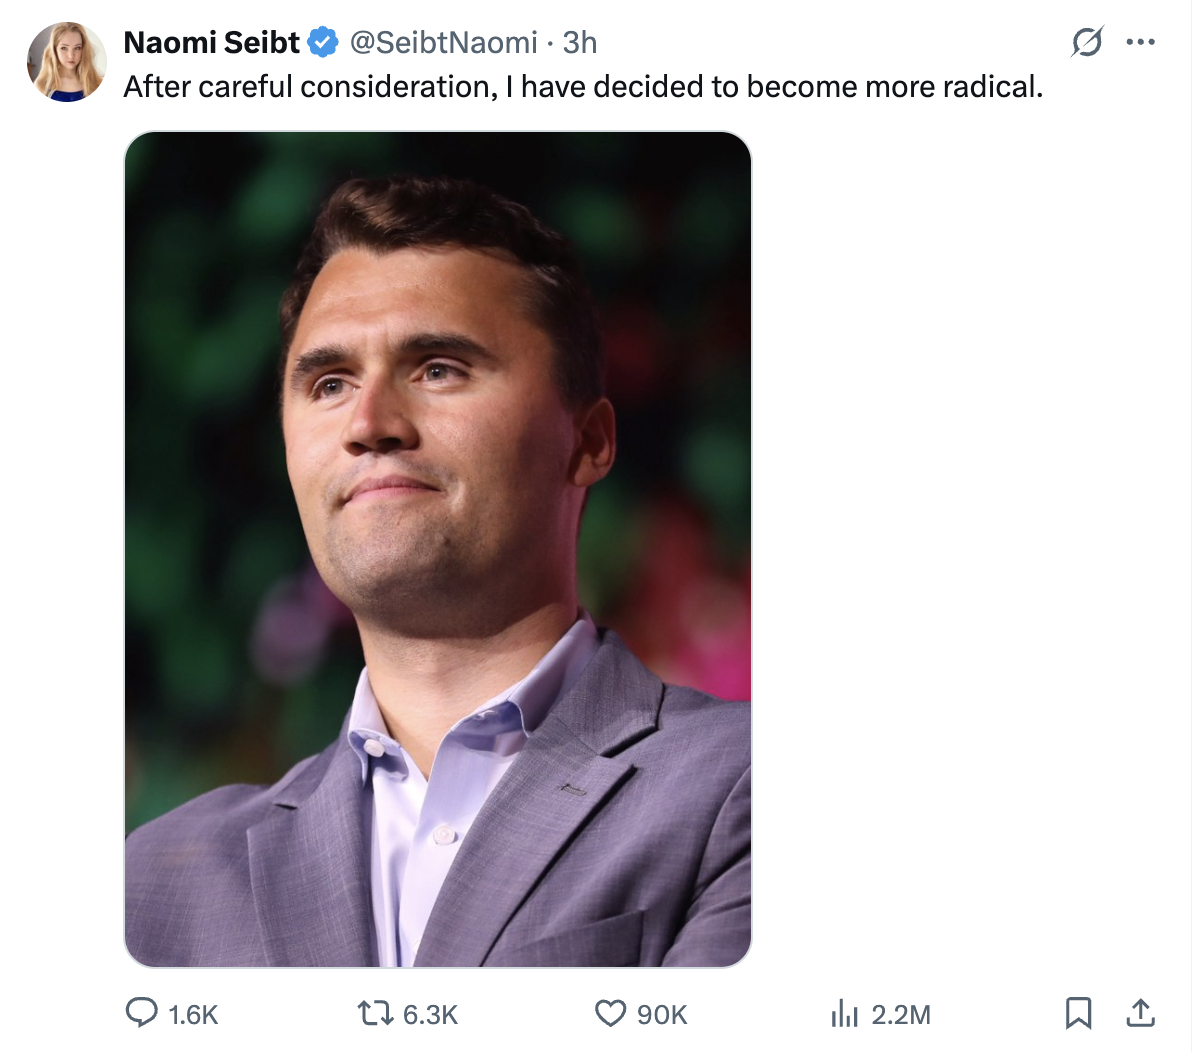Click the Naomi Seibt display name

211,43
